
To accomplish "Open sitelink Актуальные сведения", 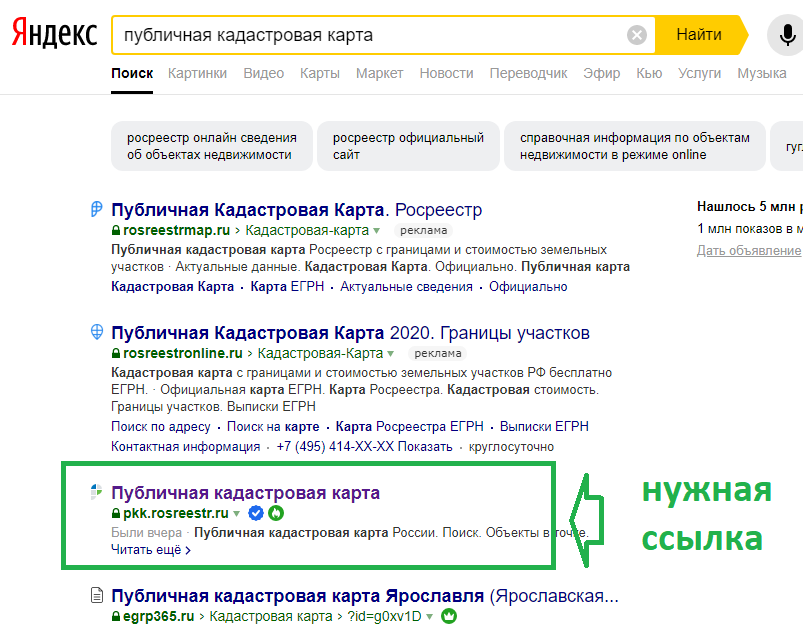I will pos(407,286).
